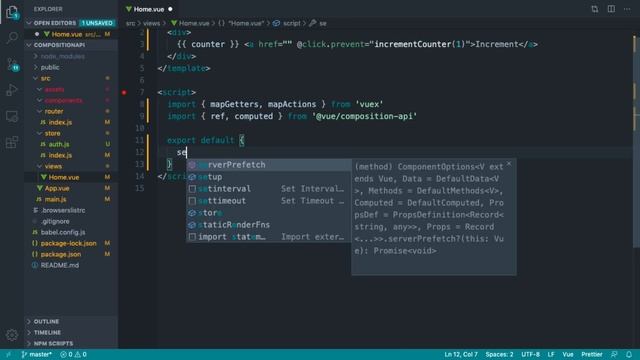Change language mode via Vue

(x=568, y=354)
